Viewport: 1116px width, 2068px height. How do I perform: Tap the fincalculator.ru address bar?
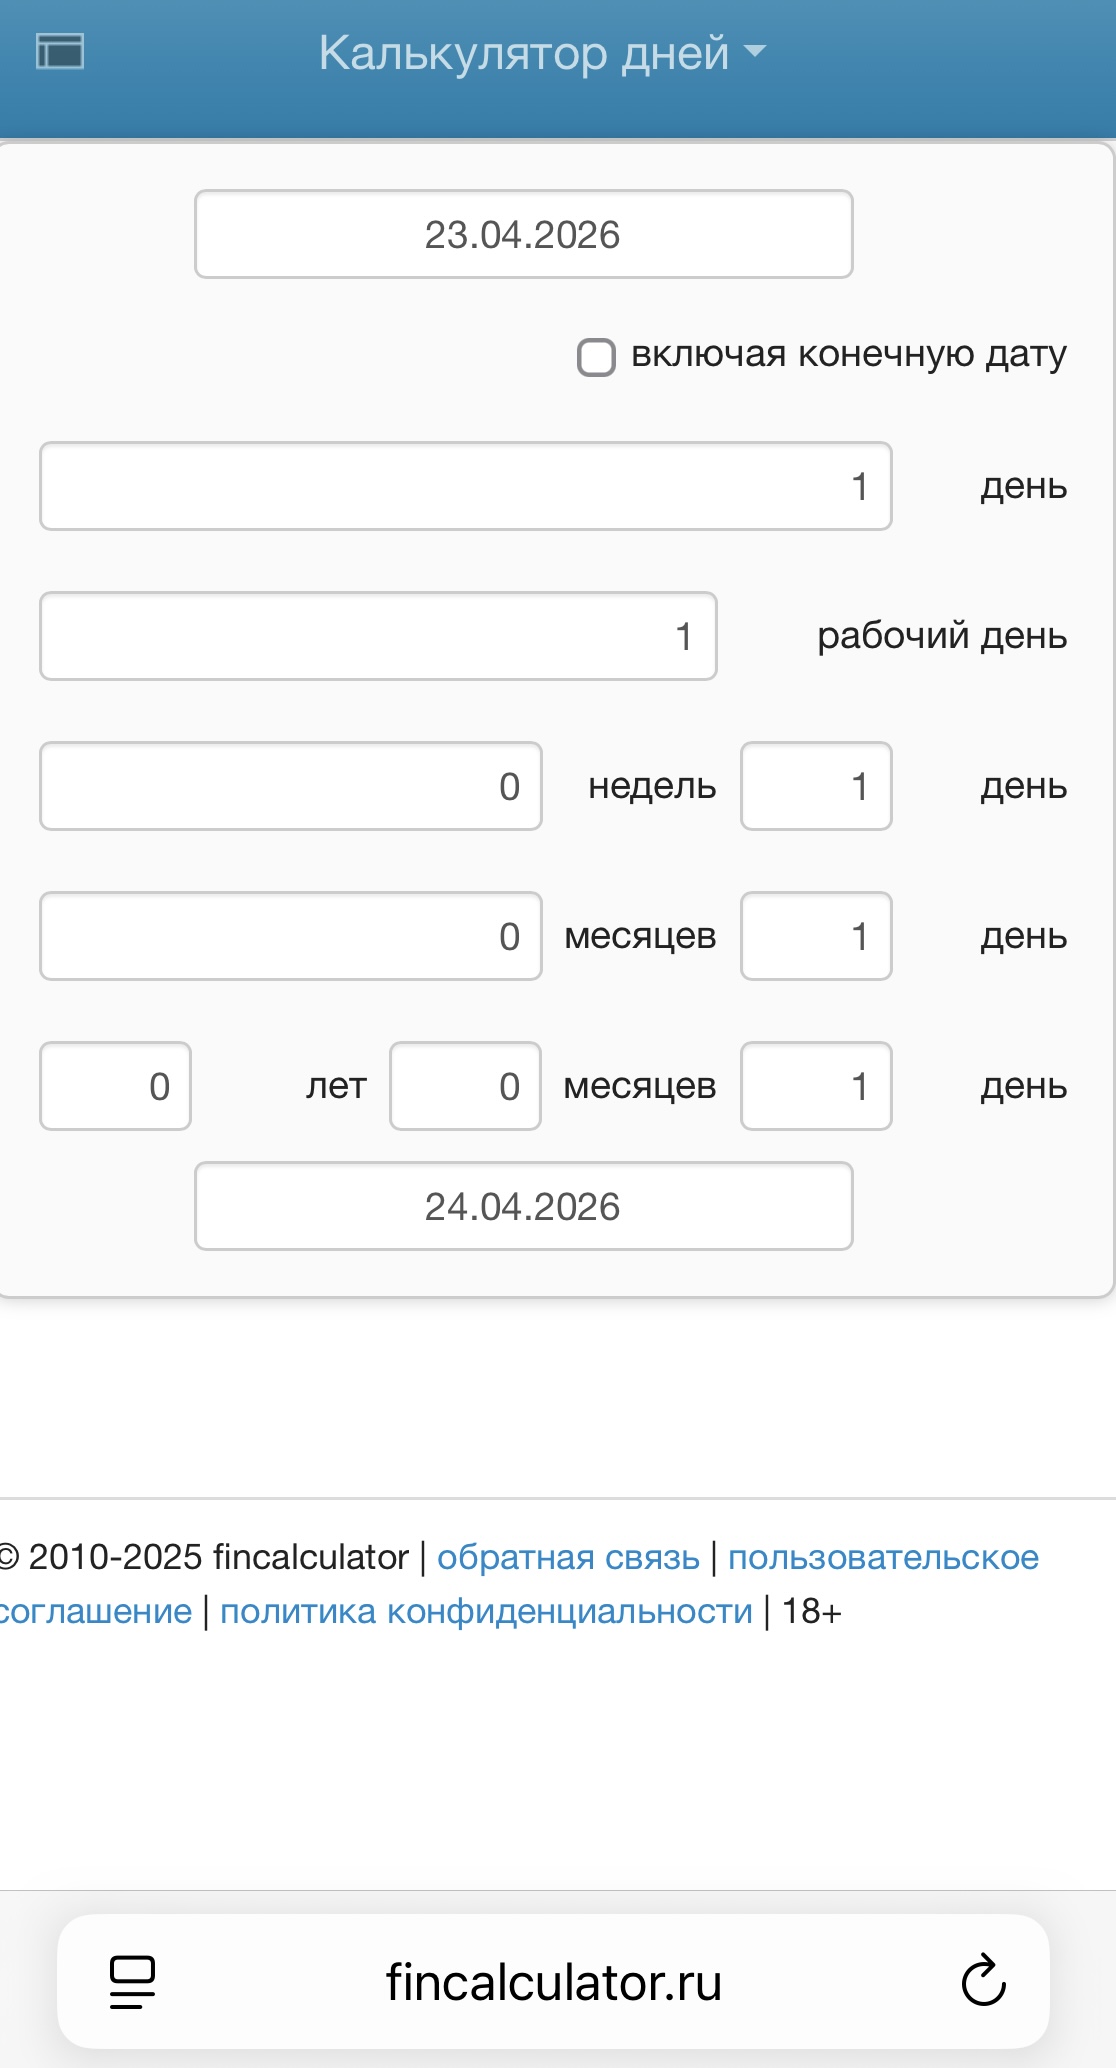click(553, 1981)
